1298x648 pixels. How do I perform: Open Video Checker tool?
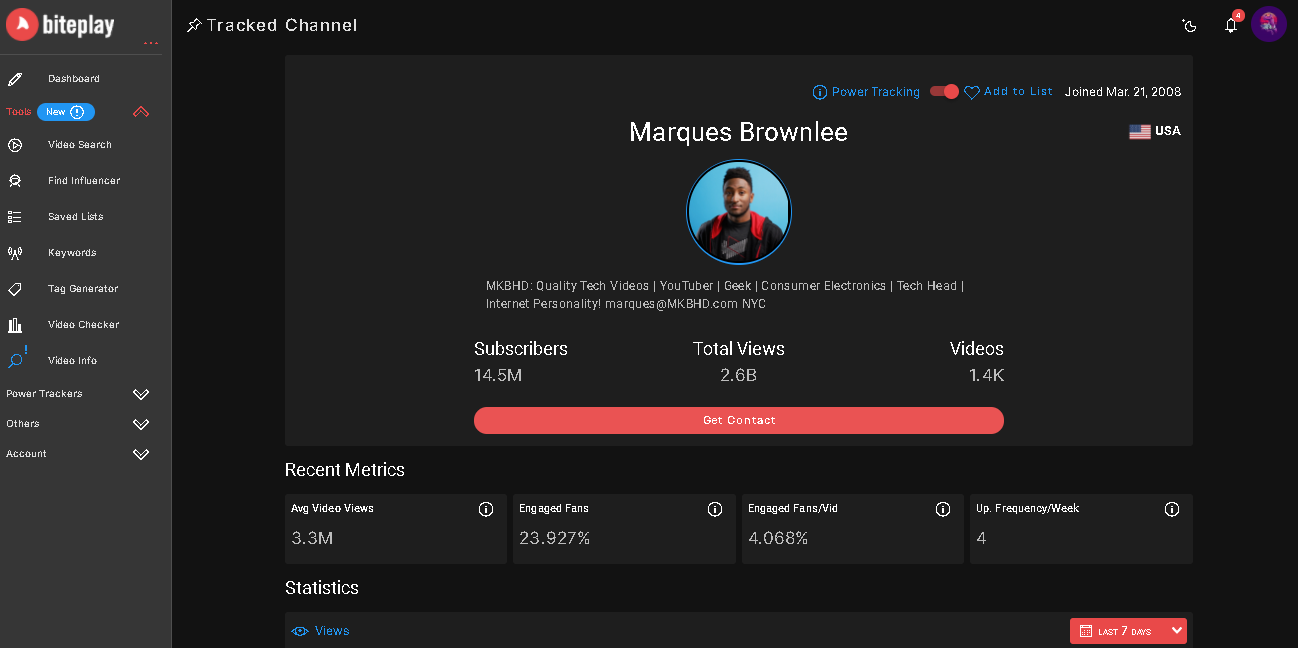[x=84, y=325]
